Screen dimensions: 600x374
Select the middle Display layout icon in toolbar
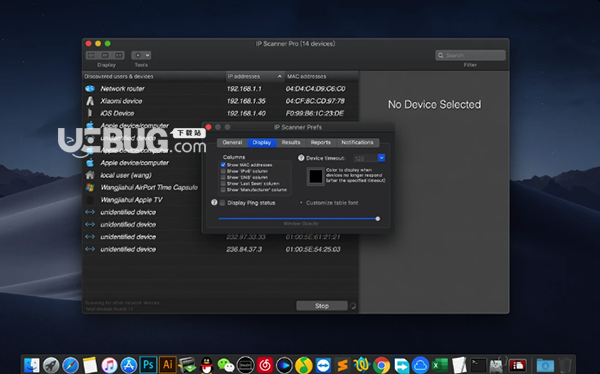point(105,56)
